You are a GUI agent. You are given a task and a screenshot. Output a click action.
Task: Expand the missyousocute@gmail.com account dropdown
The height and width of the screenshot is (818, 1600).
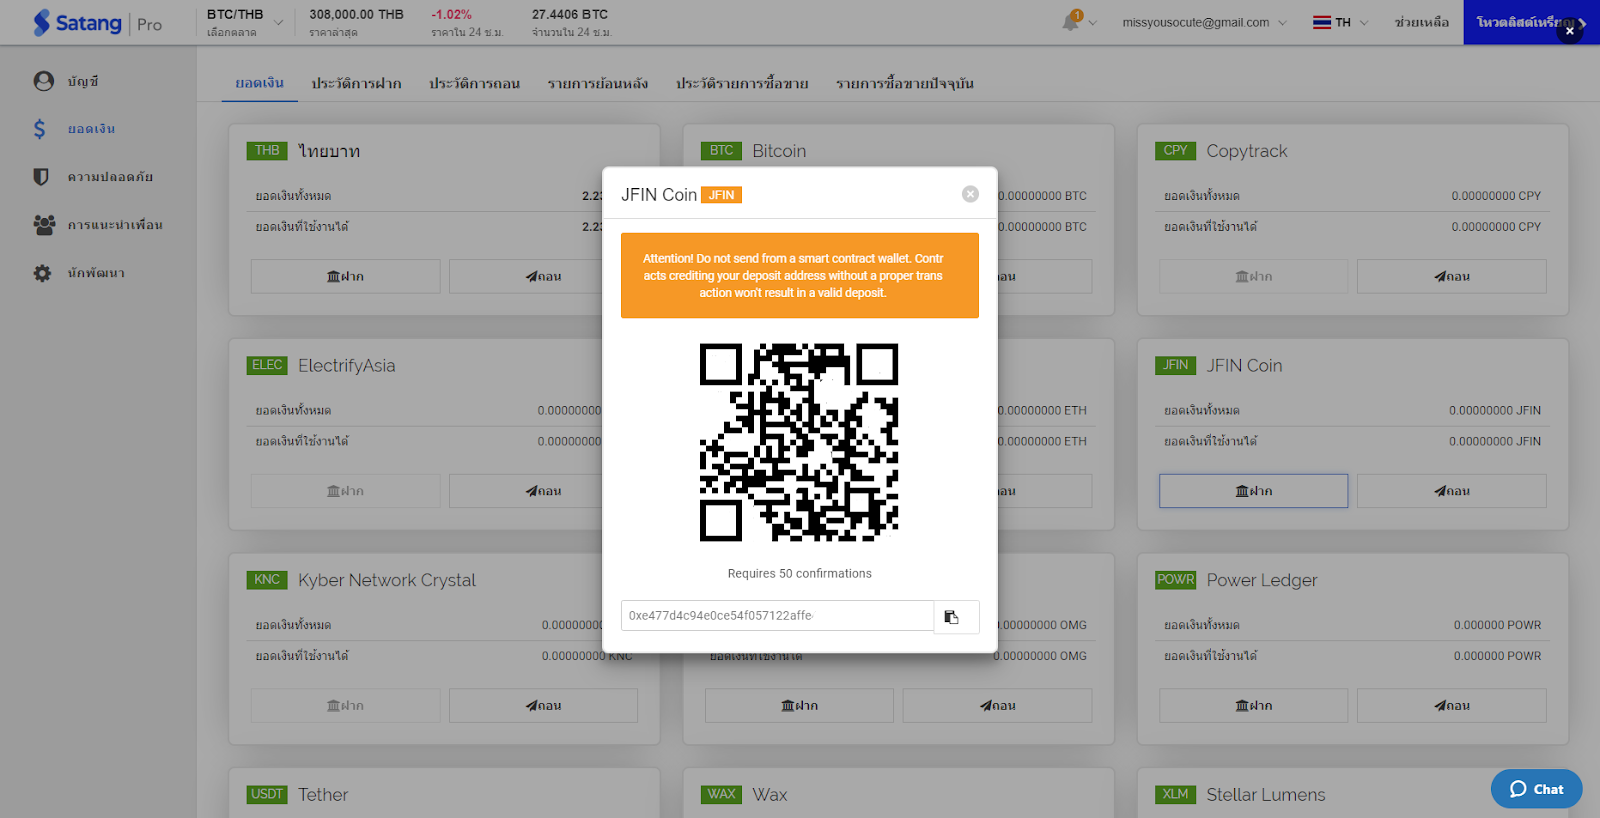(1204, 22)
